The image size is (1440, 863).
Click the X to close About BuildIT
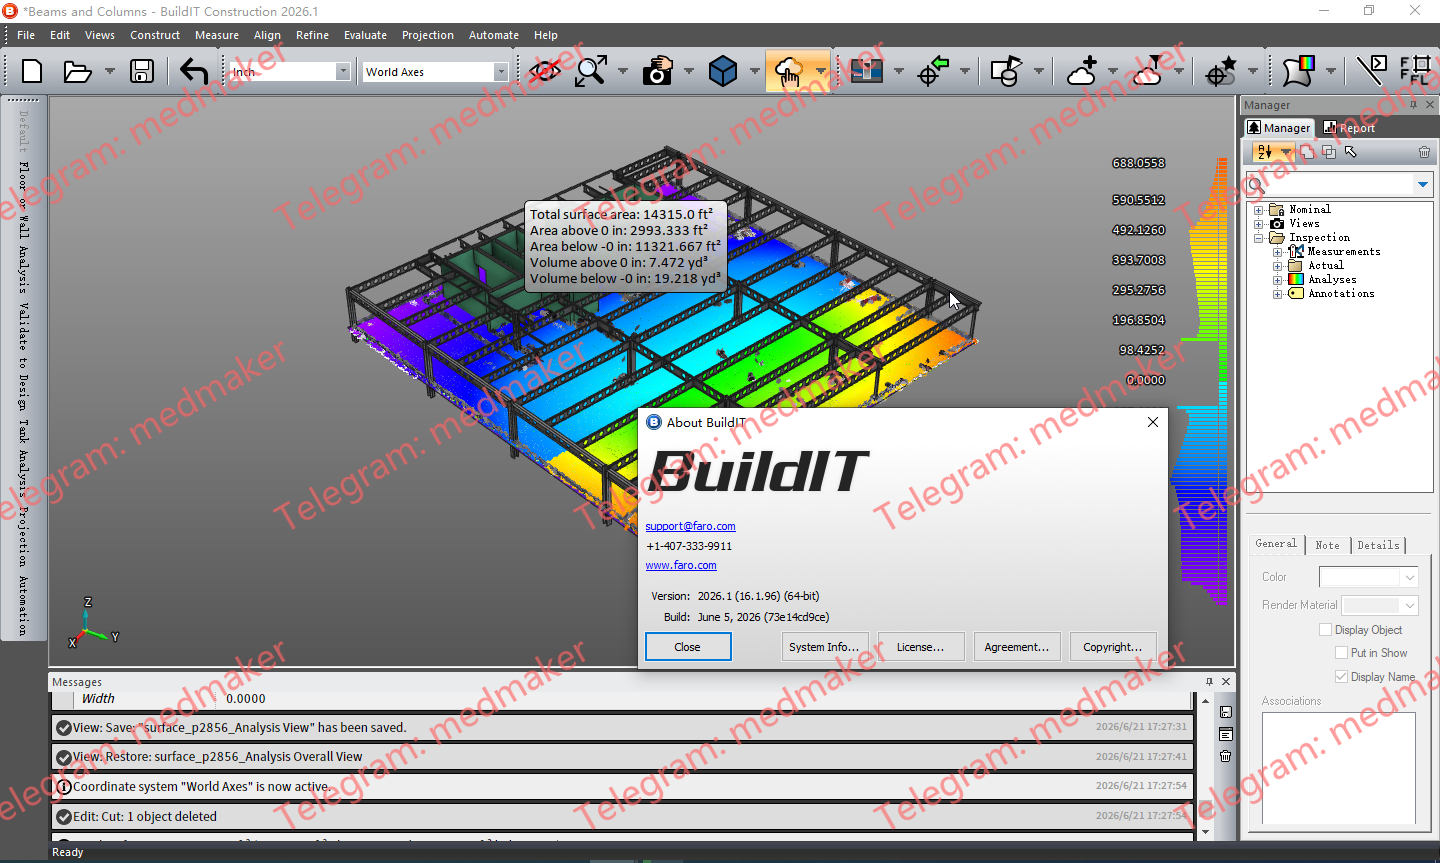[1153, 422]
